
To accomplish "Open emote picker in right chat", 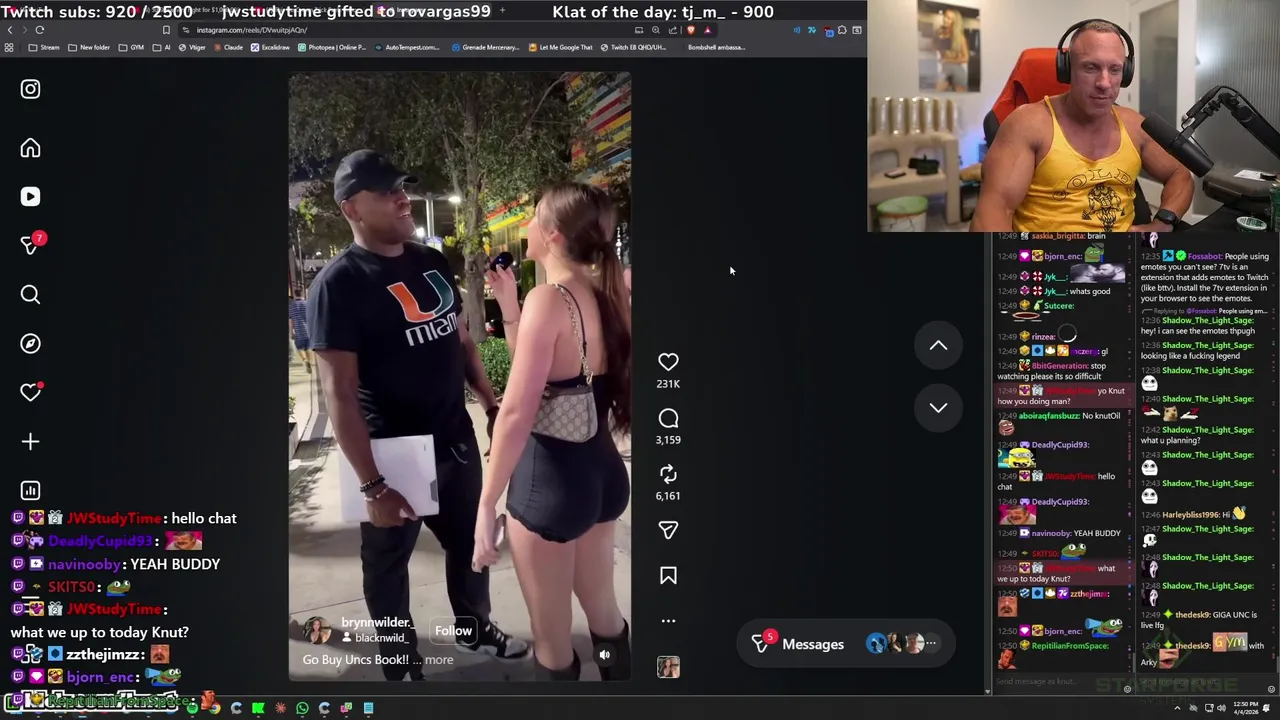I will [1271, 689].
